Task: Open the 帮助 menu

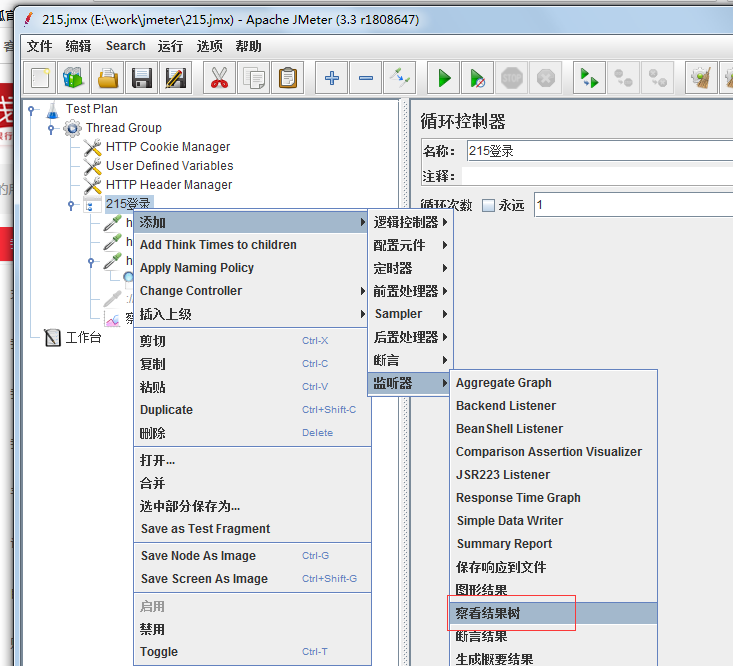Action: point(248,46)
